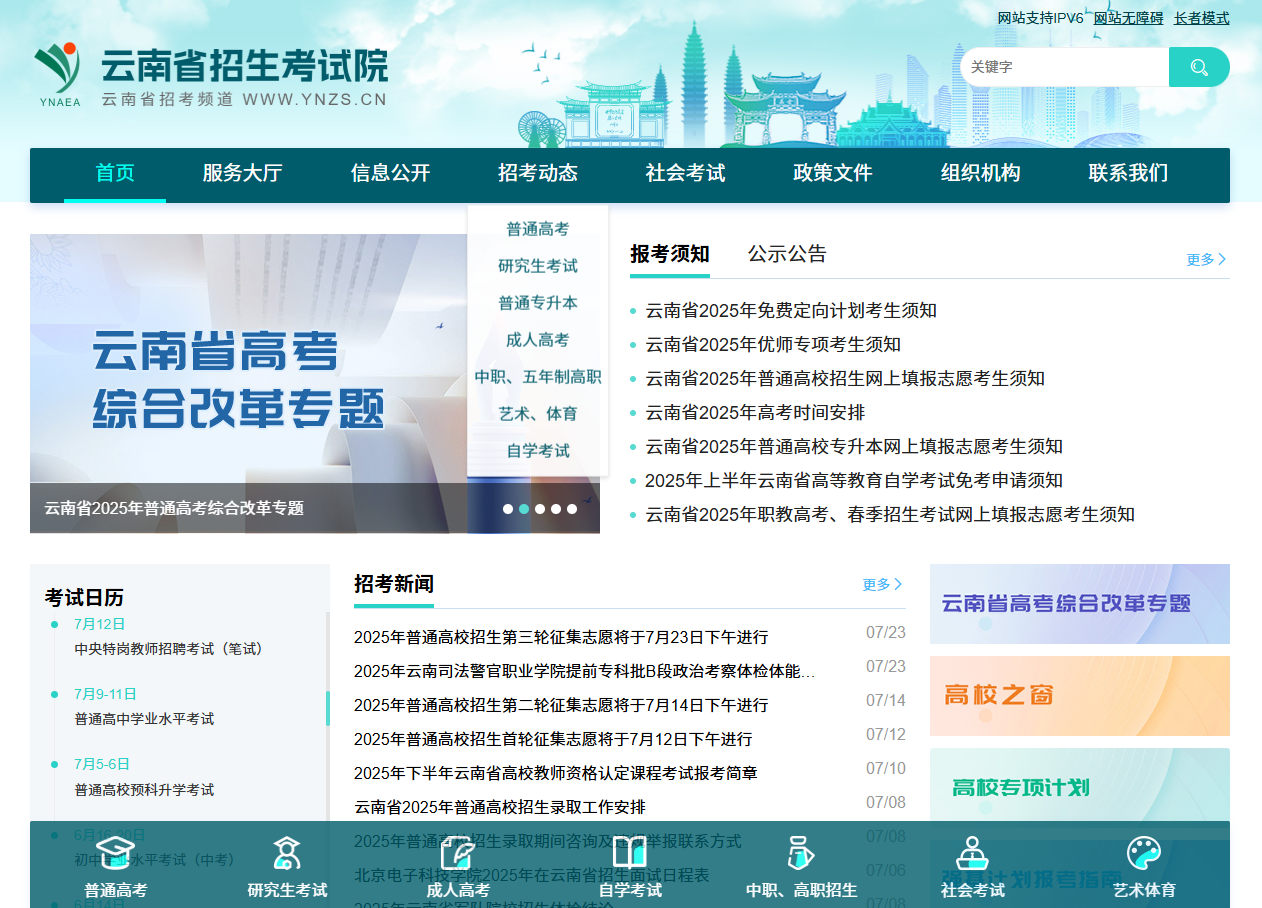Open the 高校专项计划 side banner
This screenshot has height=908, width=1262.
pyautogui.click(x=1080, y=788)
